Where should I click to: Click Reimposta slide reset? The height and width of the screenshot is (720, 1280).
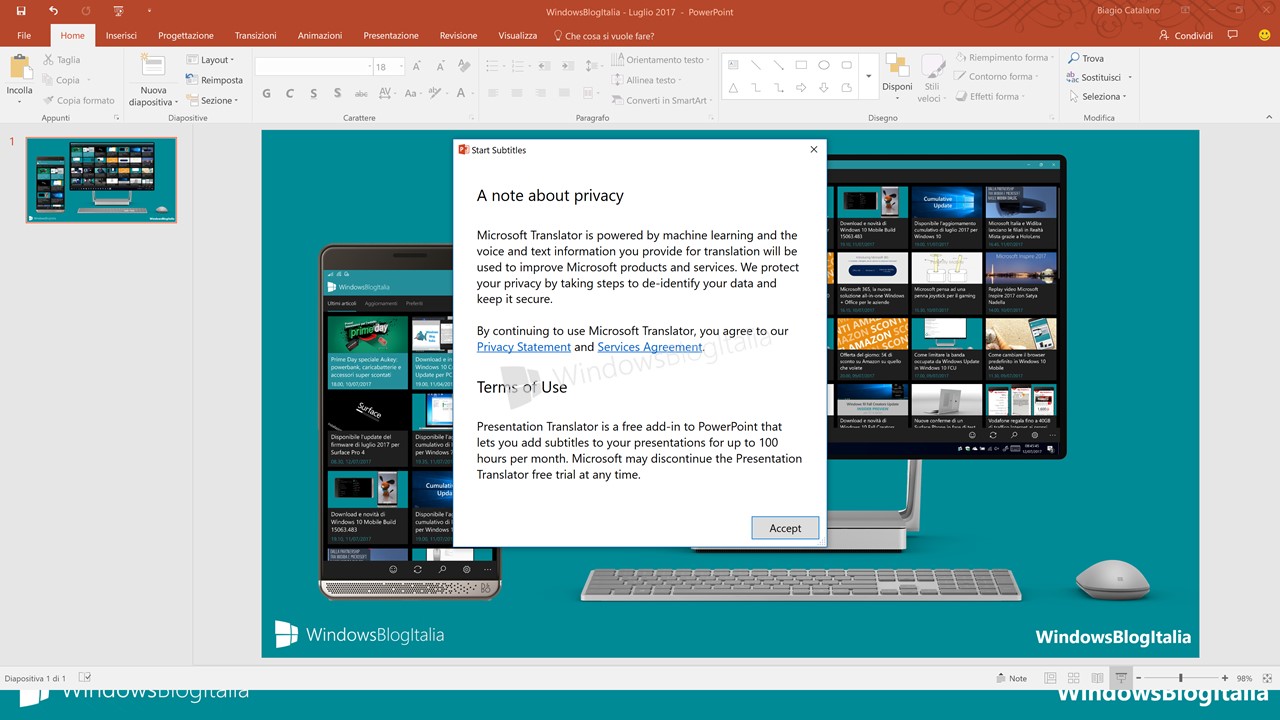click(215, 80)
